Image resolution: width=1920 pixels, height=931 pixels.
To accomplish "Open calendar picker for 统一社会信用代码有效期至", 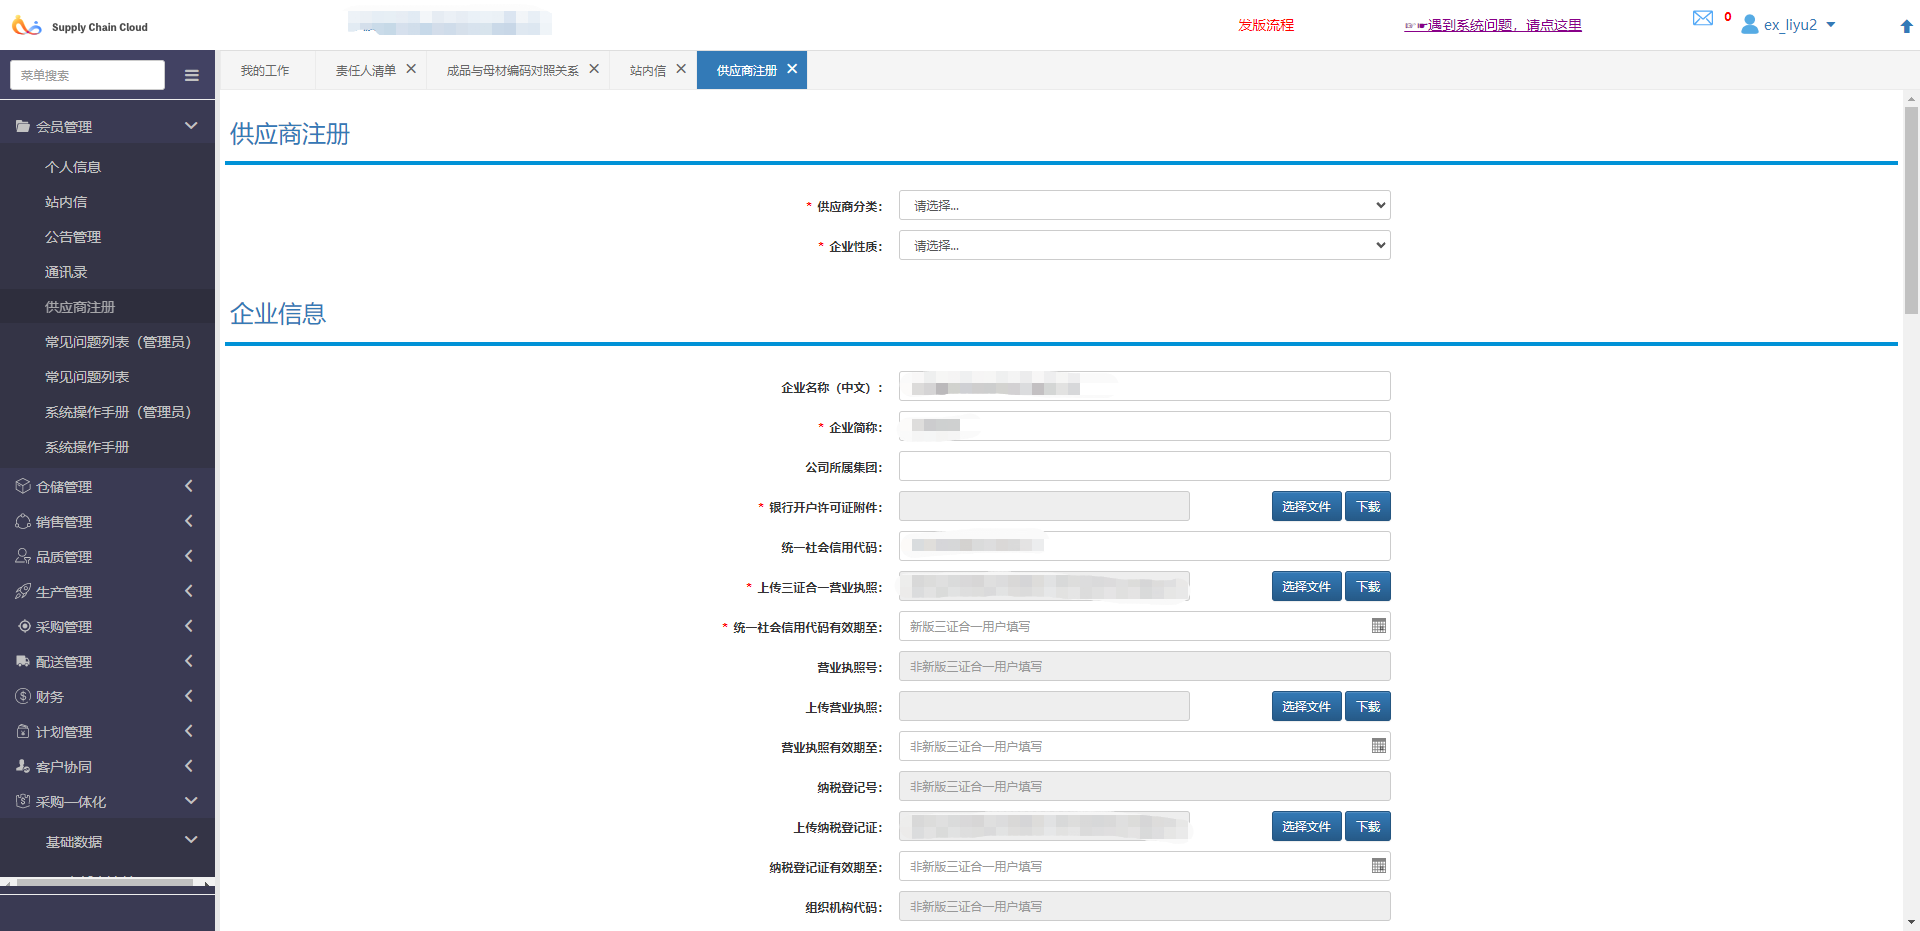I will click(1379, 626).
